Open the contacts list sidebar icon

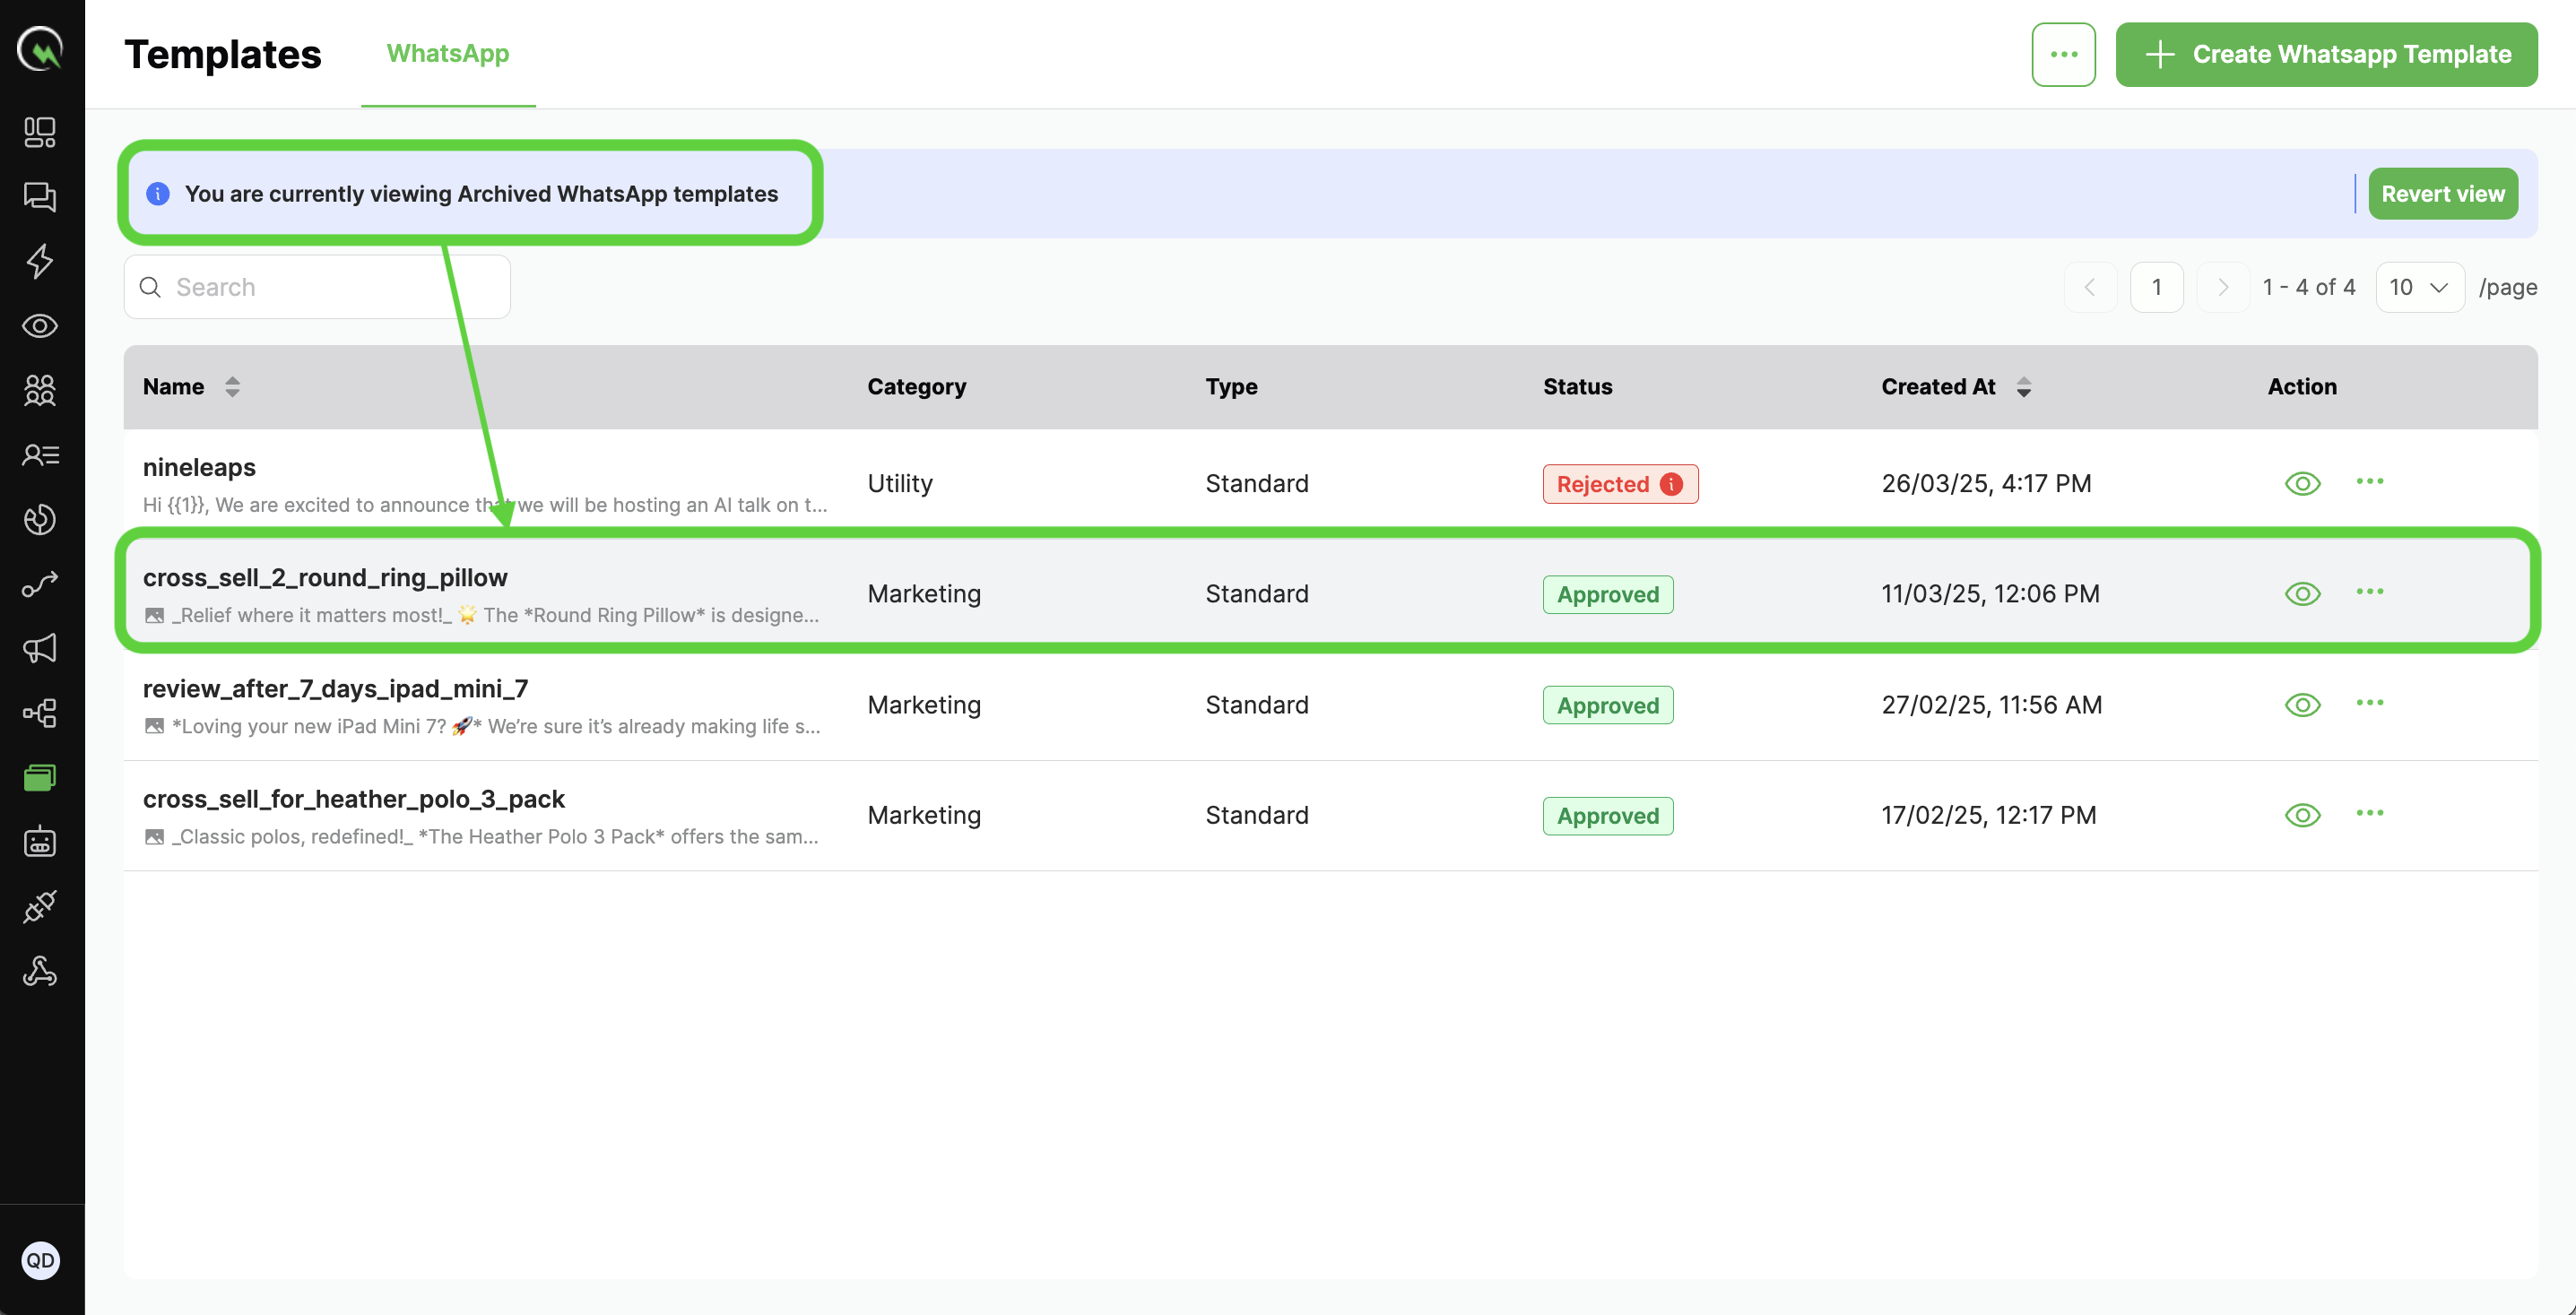click(x=40, y=455)
